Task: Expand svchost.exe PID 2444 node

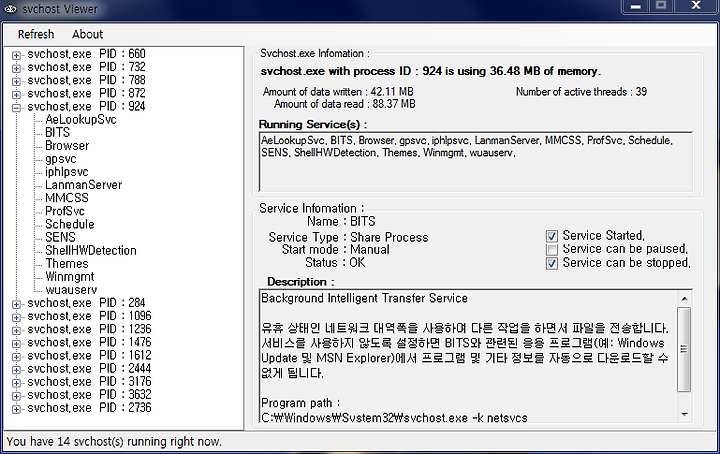Action: pyautogui.click(x=17, y=370)
